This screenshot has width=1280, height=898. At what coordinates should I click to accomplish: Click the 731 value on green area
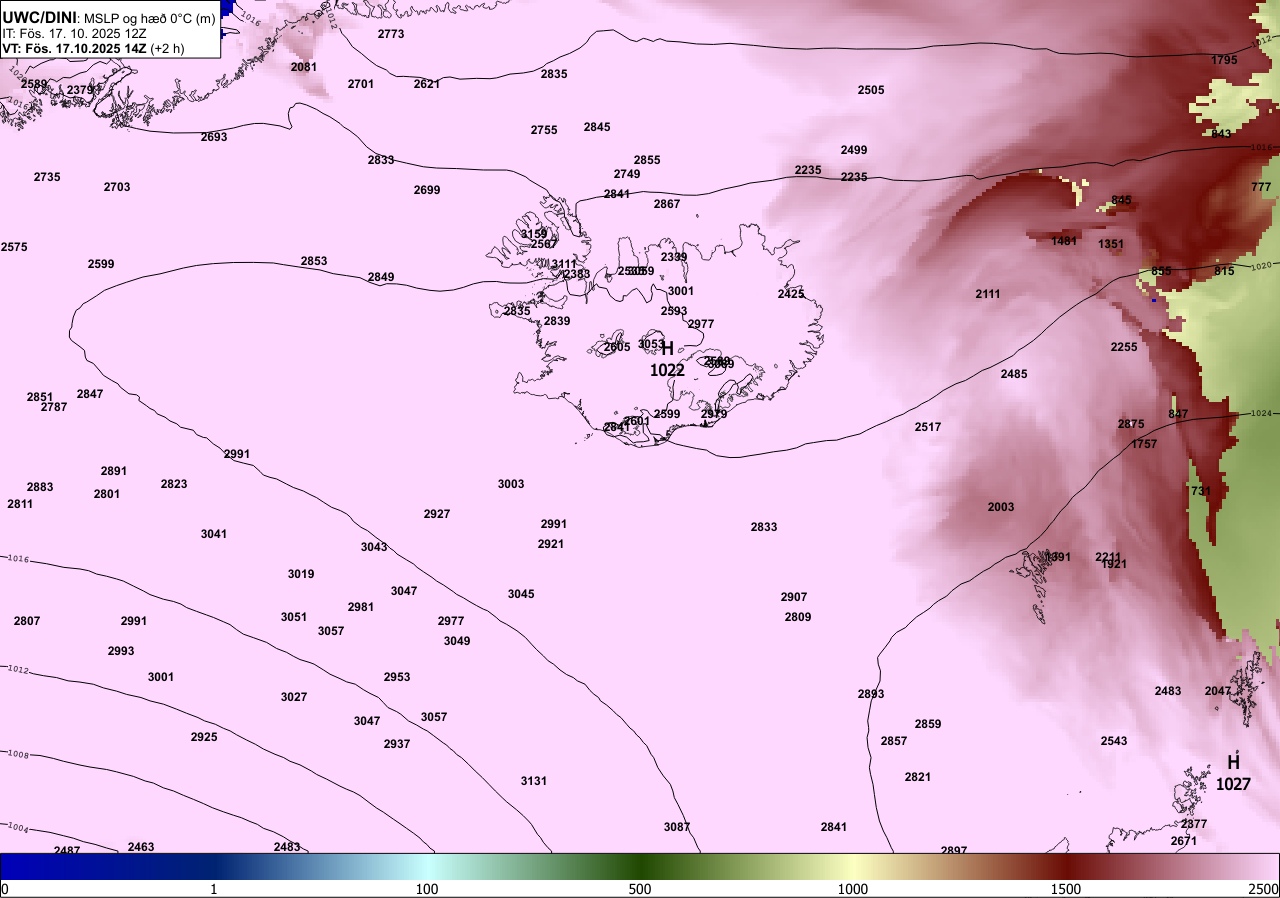1201,491
